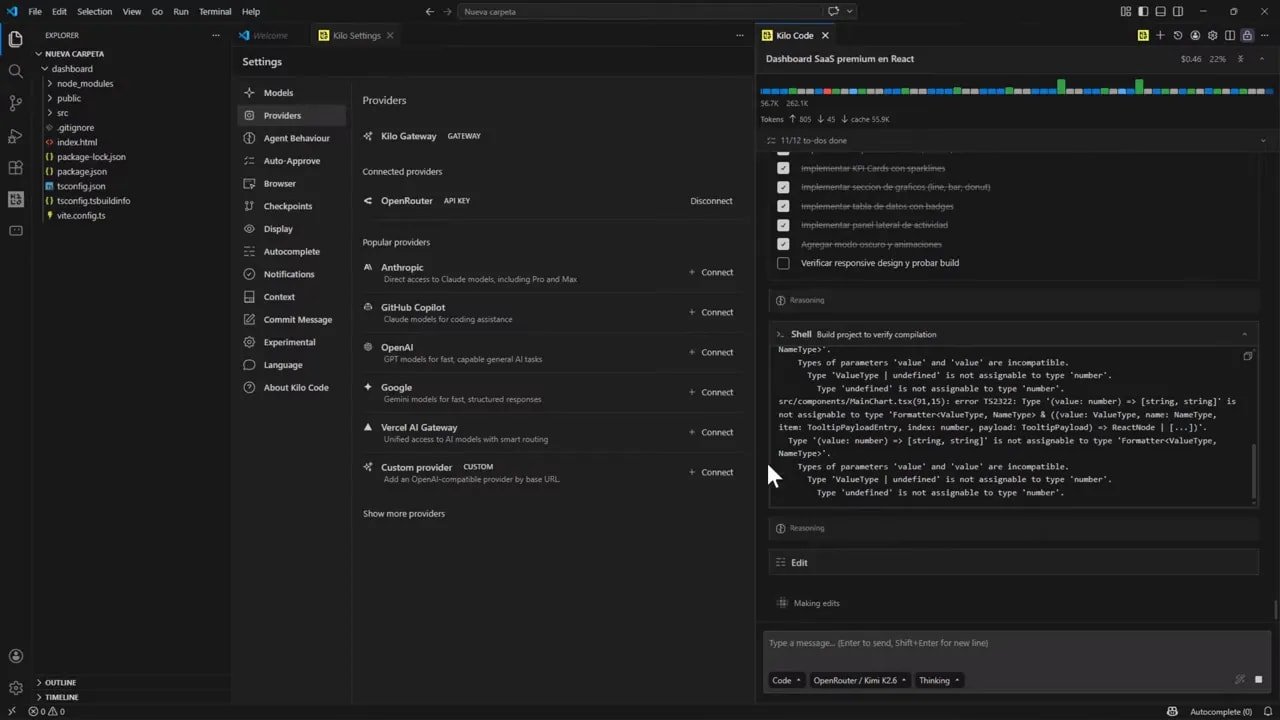Open the Thinking level dropdown
Screen dimensions: 1280x720
tap(939, 680)
